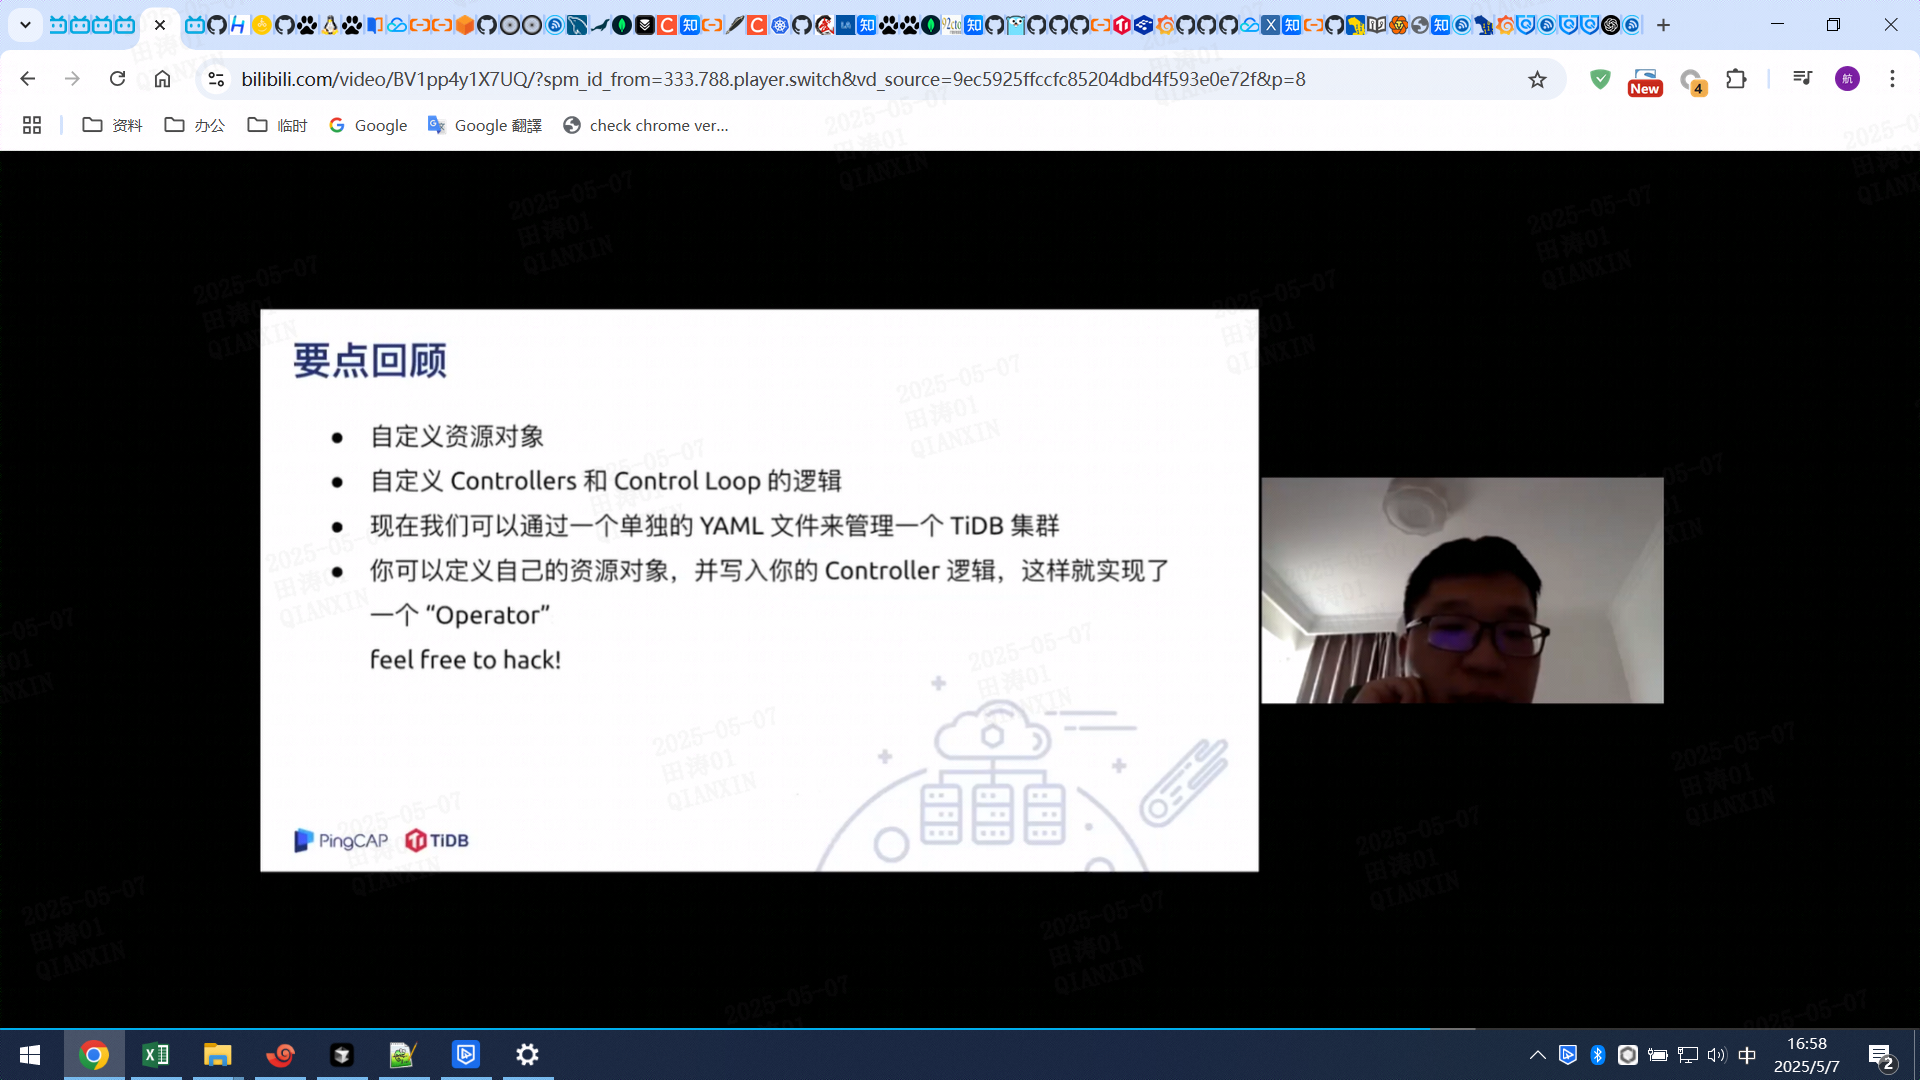Open the volume control in the tray

click(x=1717, y=1055)
